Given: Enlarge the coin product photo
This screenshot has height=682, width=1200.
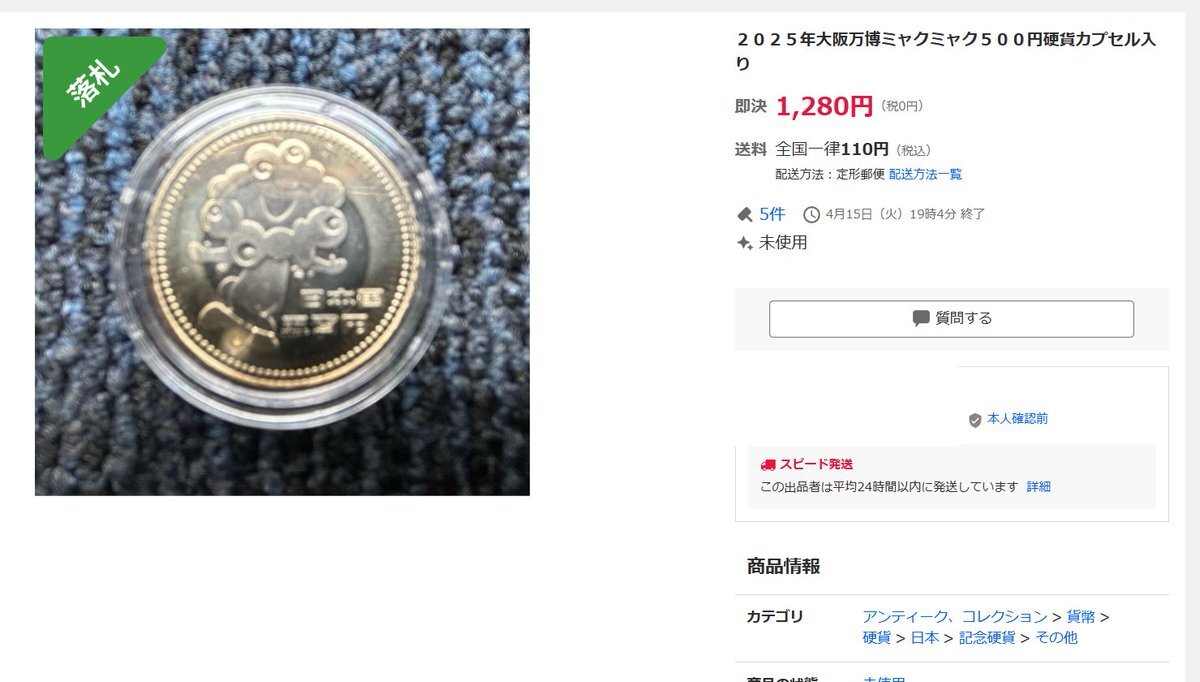Looking at the screenshot, I should [x=282, y=262].
